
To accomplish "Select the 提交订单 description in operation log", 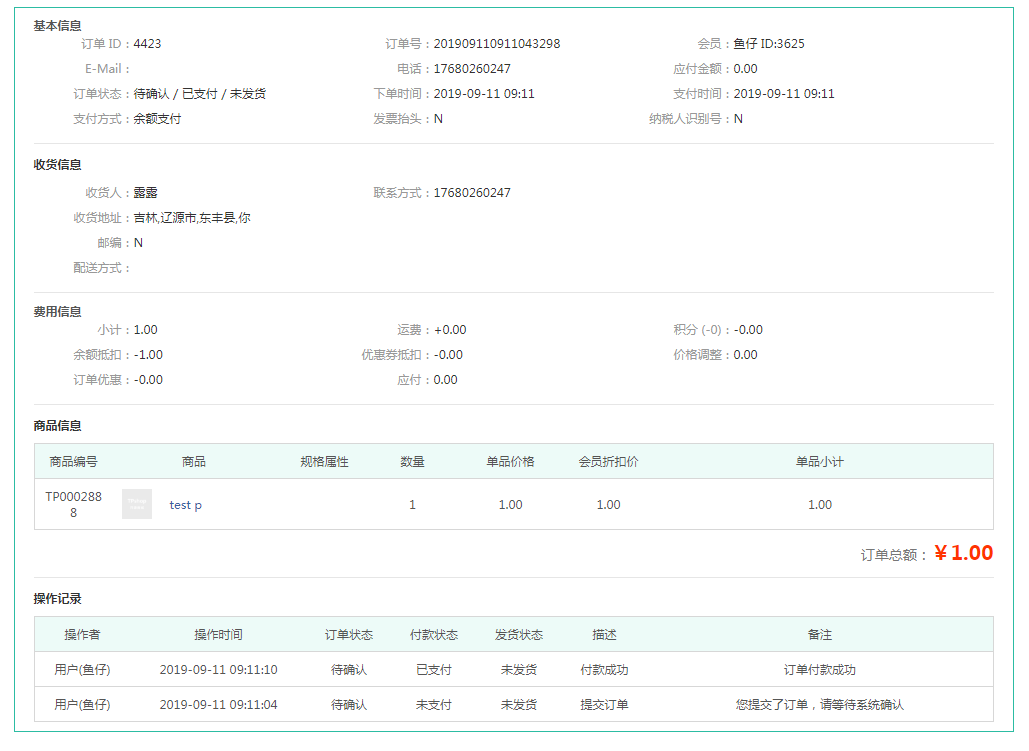I will 604,704.
